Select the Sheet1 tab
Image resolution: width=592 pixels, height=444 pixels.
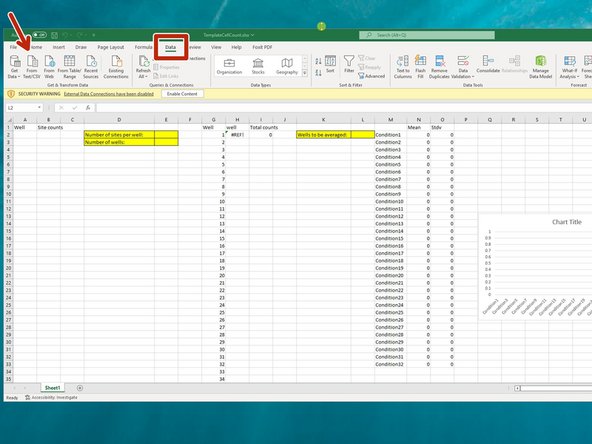52,388
